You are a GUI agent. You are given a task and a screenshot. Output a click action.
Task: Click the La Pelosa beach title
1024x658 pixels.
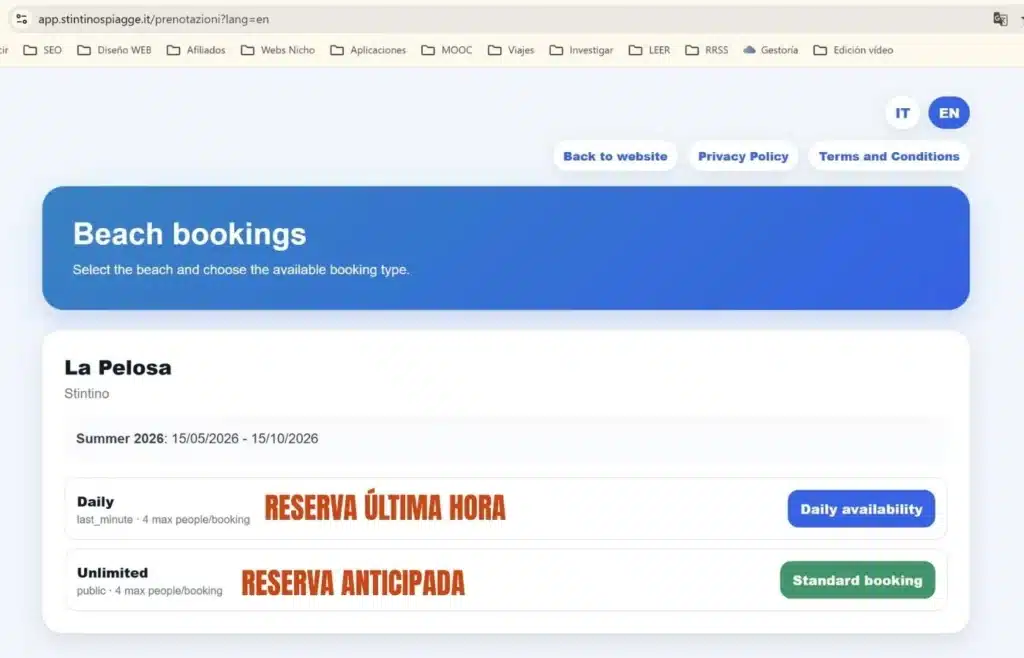(x=118, y=368)
